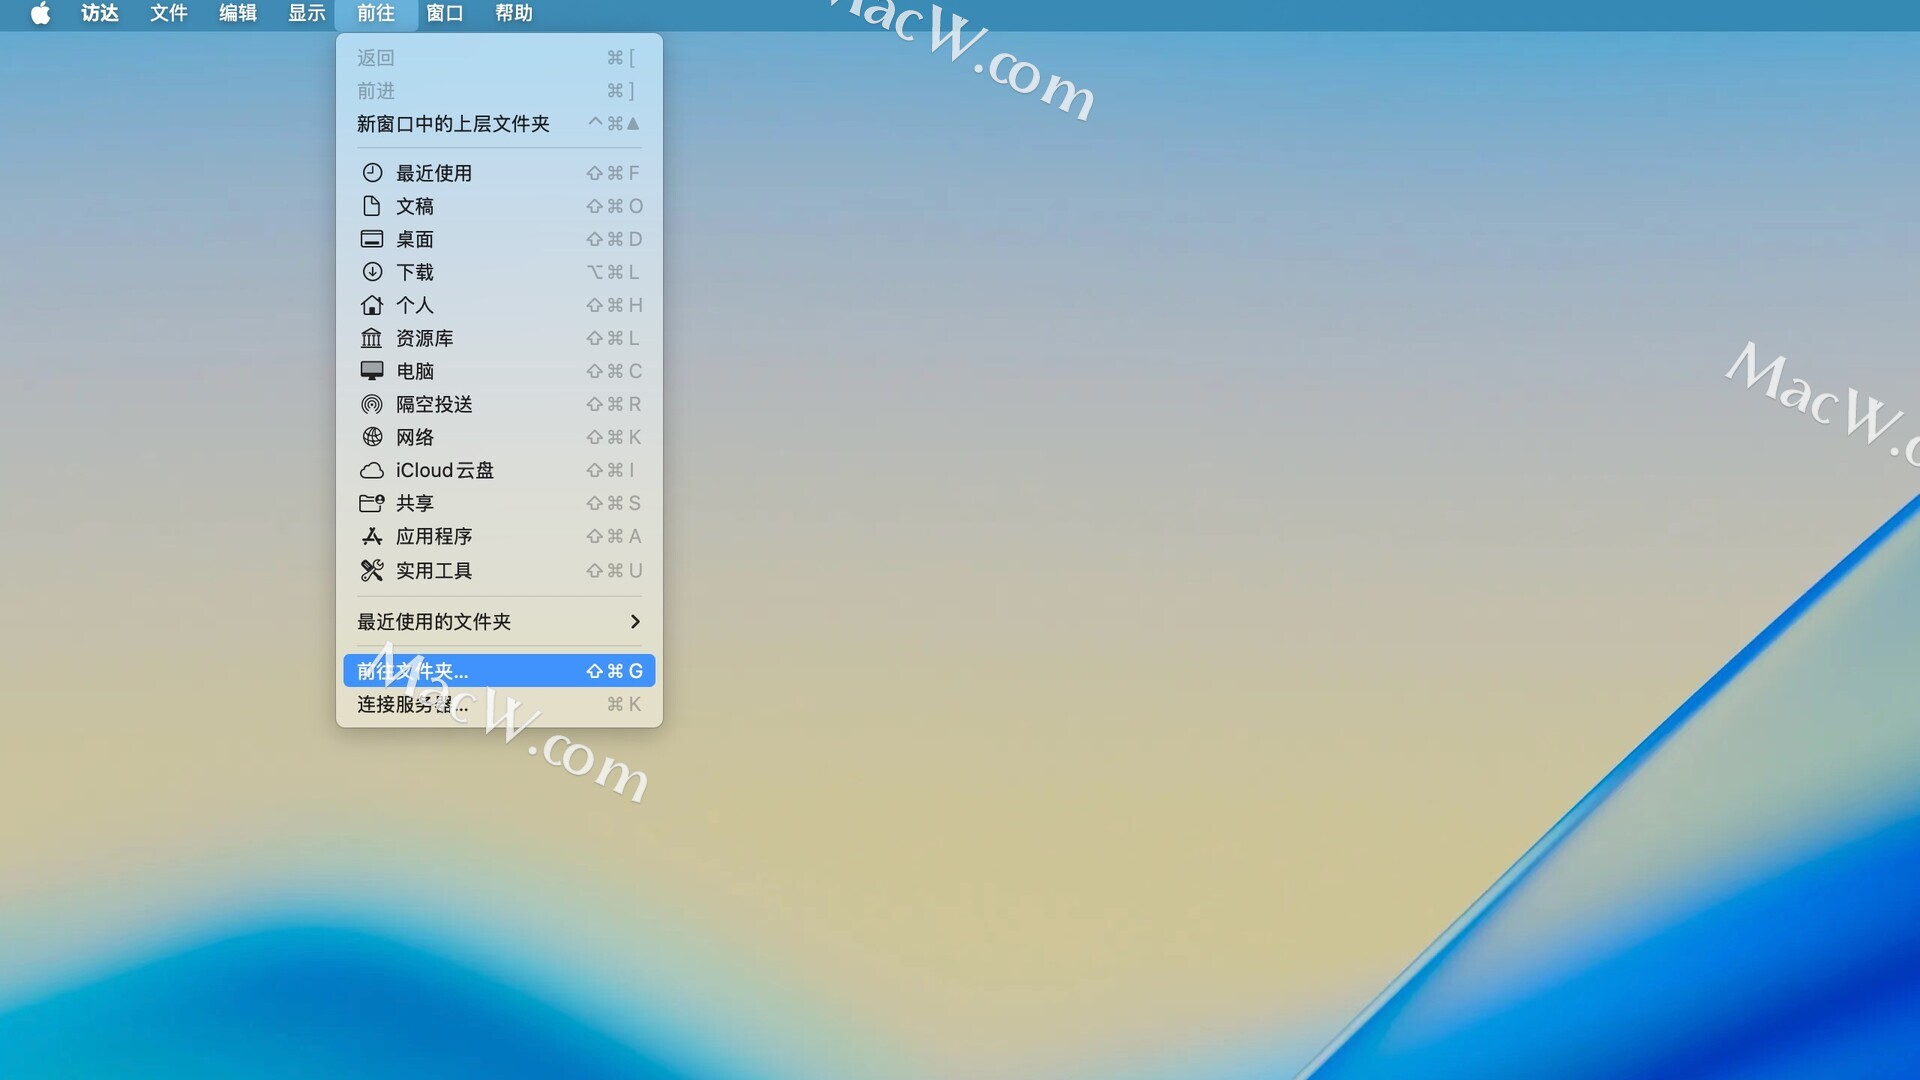Image resolution: width=1920 pixels, height=1080 pixels.
Task: Open the 编辑 menu
Action: click(x=238, y=13)
